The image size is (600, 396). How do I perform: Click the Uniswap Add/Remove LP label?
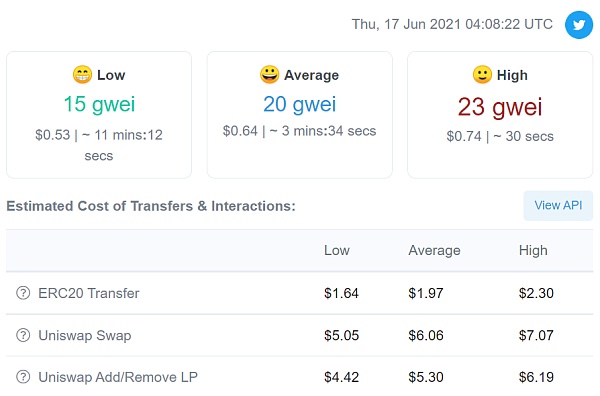tap(118, 377)
